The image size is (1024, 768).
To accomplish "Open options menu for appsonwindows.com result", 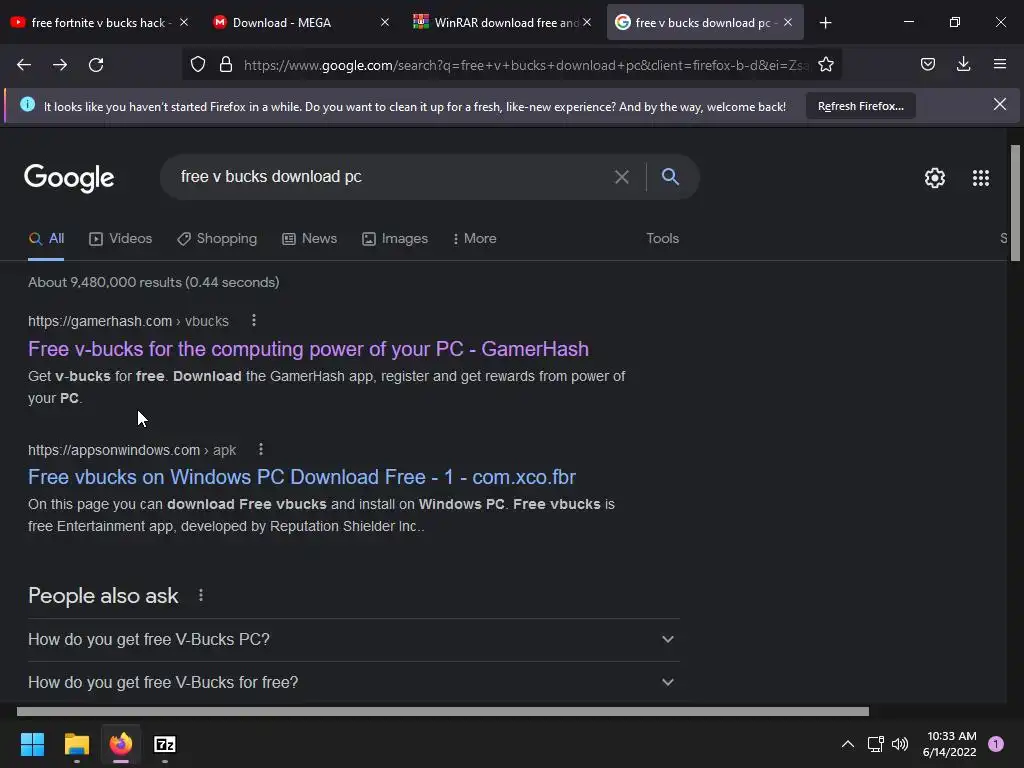I will coord(261,449).
